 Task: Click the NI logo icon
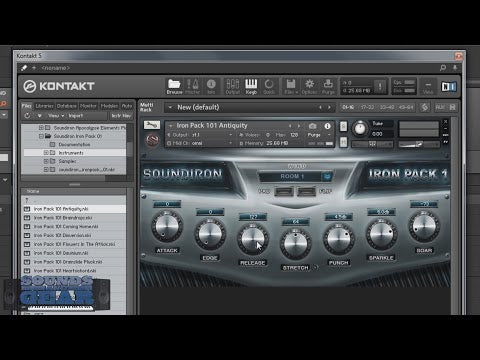point(449,87)
